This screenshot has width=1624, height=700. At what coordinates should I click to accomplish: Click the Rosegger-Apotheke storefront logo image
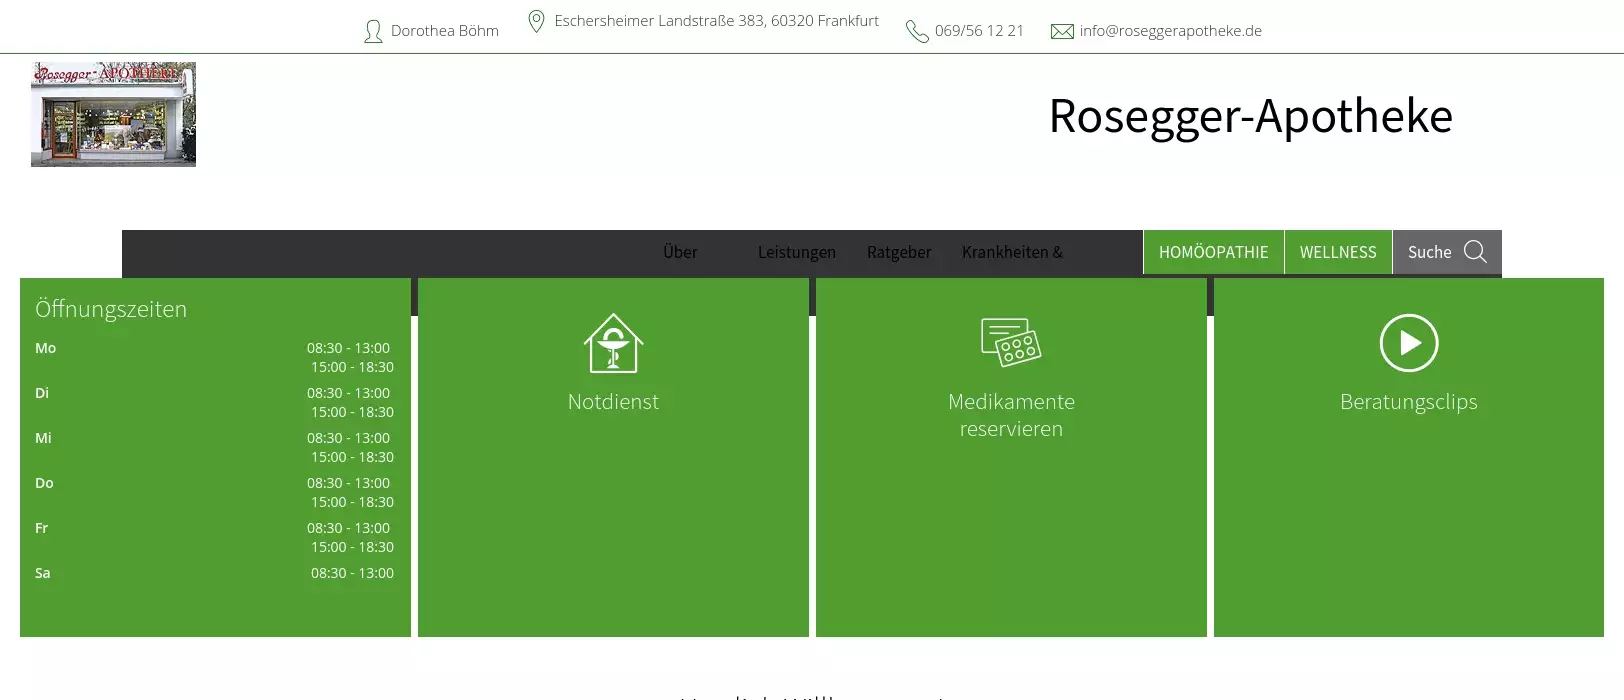[x=113, y=114]
